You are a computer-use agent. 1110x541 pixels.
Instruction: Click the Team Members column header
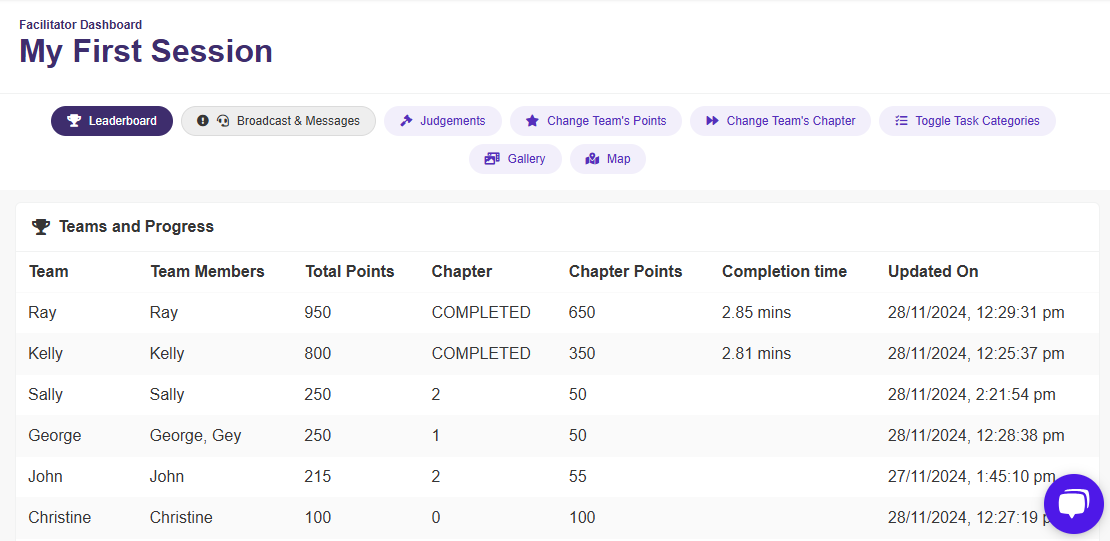click(x=207, y=271)
